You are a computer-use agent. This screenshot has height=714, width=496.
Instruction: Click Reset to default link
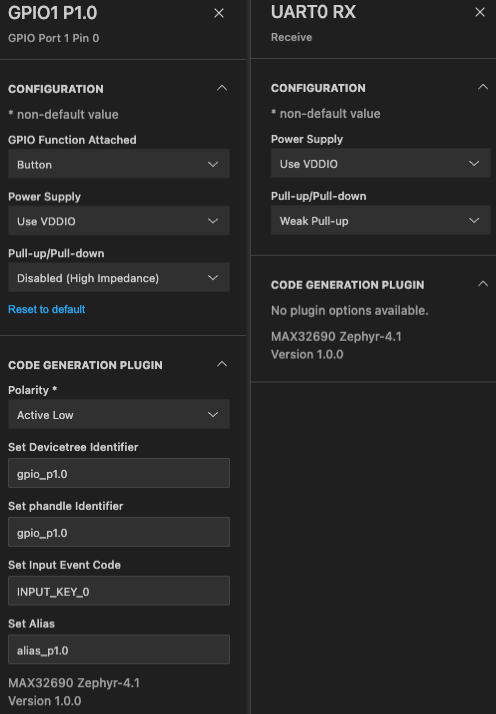[46, 309]
